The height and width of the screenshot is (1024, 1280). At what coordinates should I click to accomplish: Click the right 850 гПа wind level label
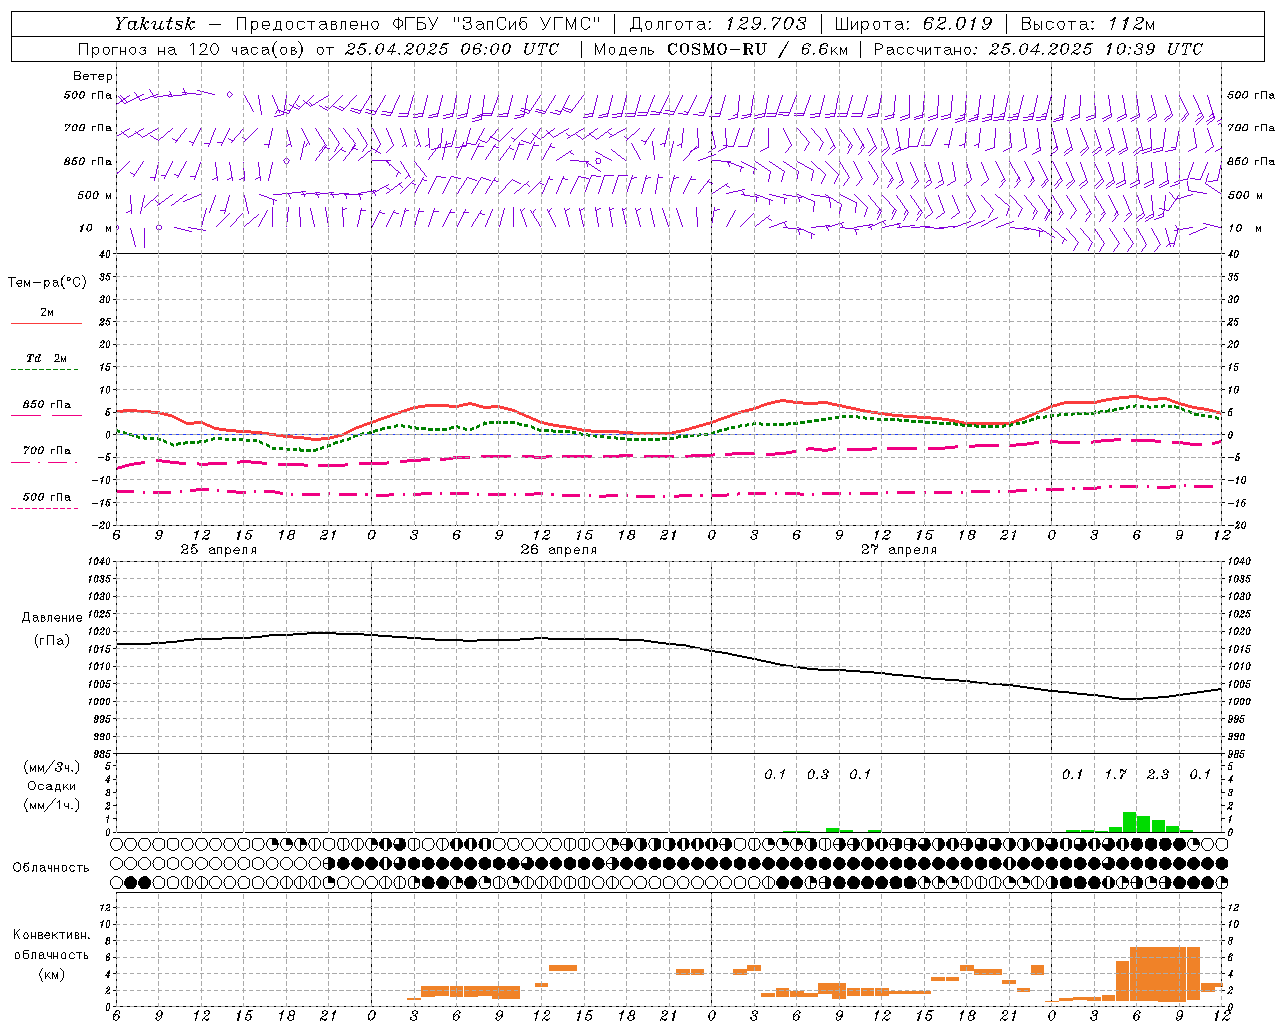[1251, 161]
